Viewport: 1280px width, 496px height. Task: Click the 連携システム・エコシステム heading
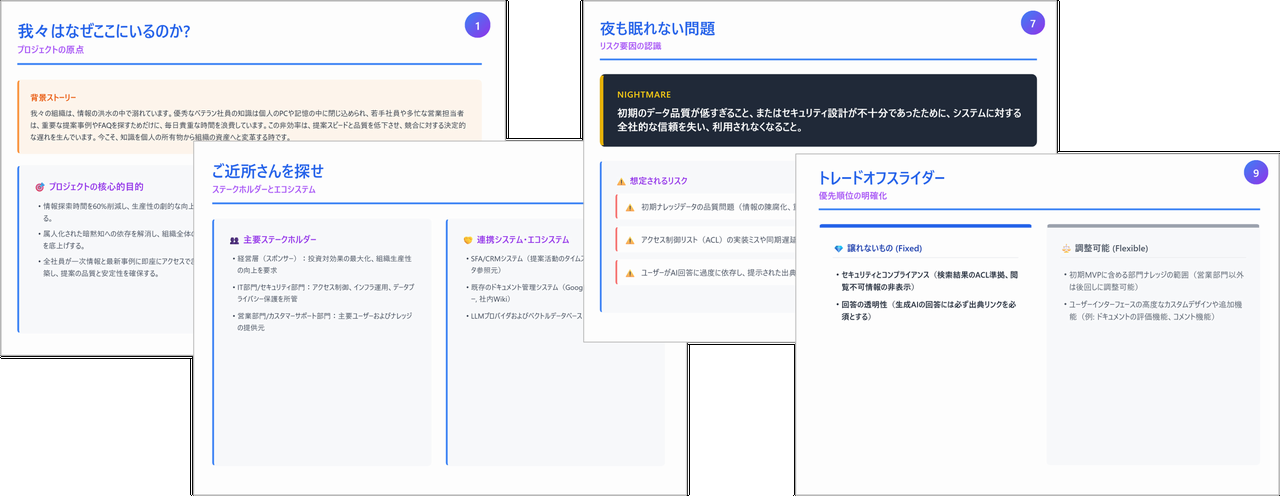[523, 240]
